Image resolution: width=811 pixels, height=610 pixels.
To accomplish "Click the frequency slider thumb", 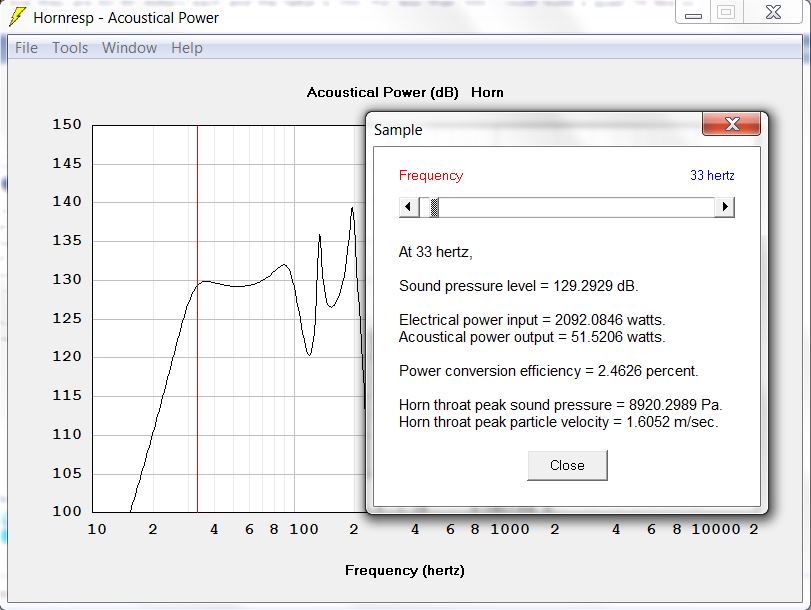I will (x=434, y=207).
